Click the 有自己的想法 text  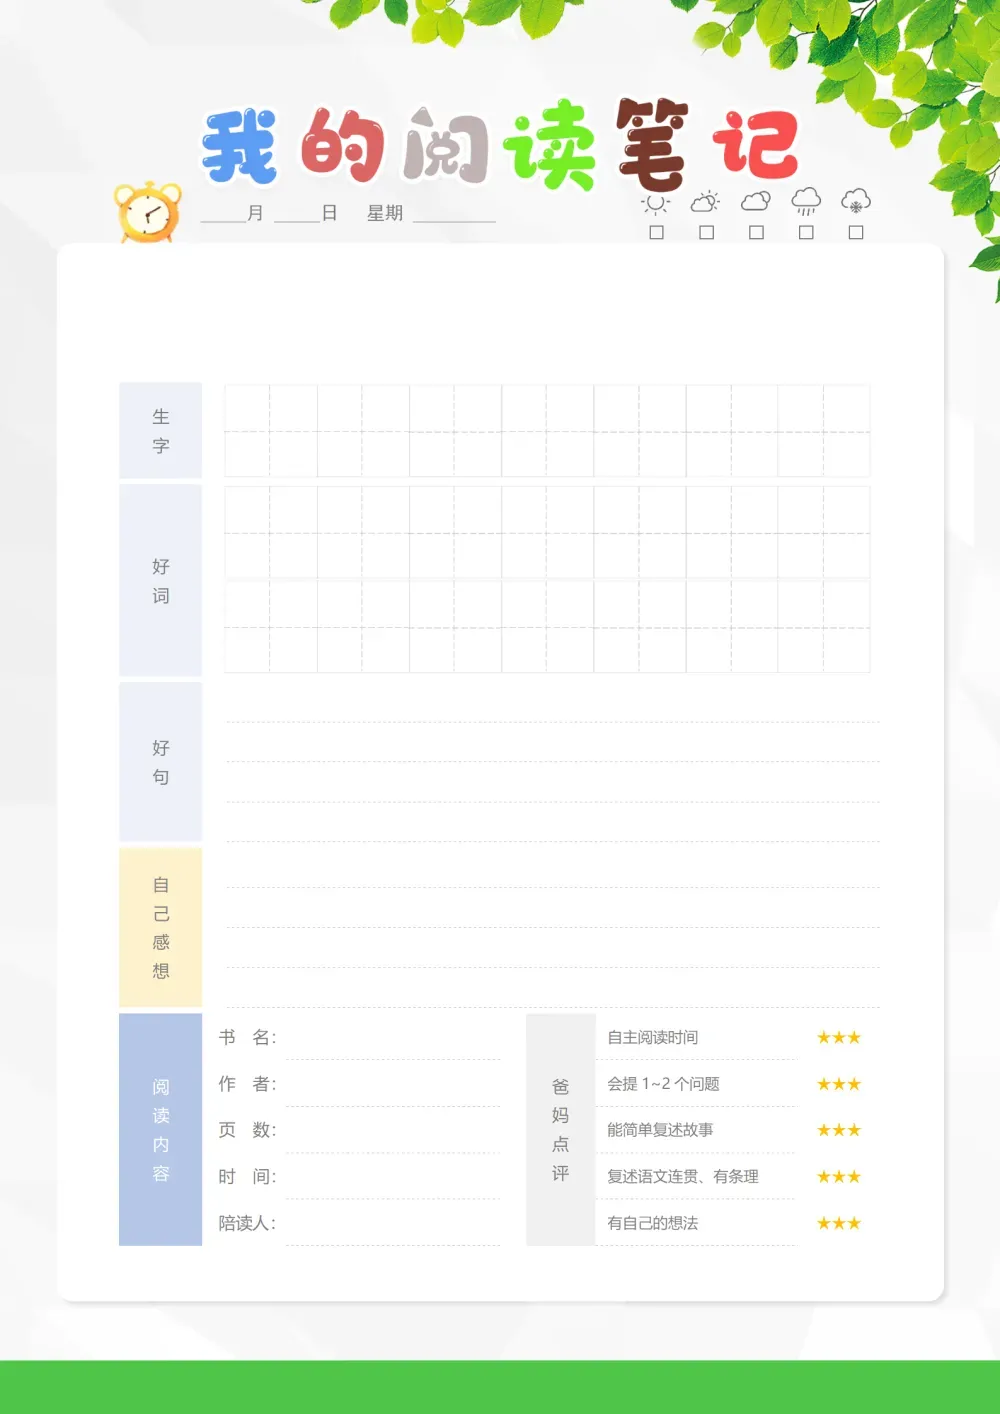[x=653, y=1223]
